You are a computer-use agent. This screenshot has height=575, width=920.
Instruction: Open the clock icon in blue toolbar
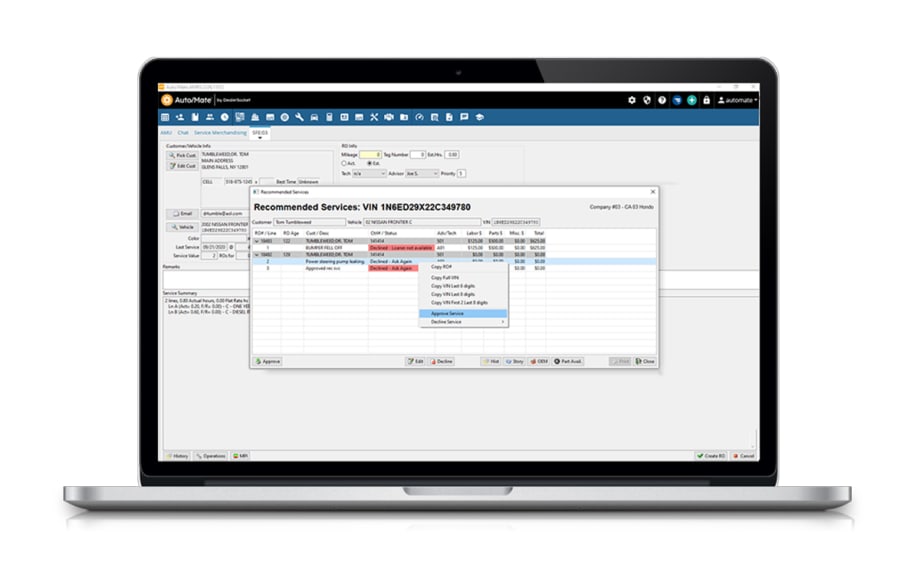pos(224,118)
